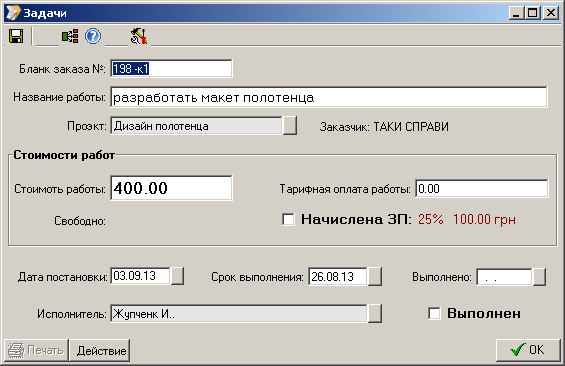Click the Исполнитель field Жупченк И..
Screen dimensions: 565x366
pos(239,314)
